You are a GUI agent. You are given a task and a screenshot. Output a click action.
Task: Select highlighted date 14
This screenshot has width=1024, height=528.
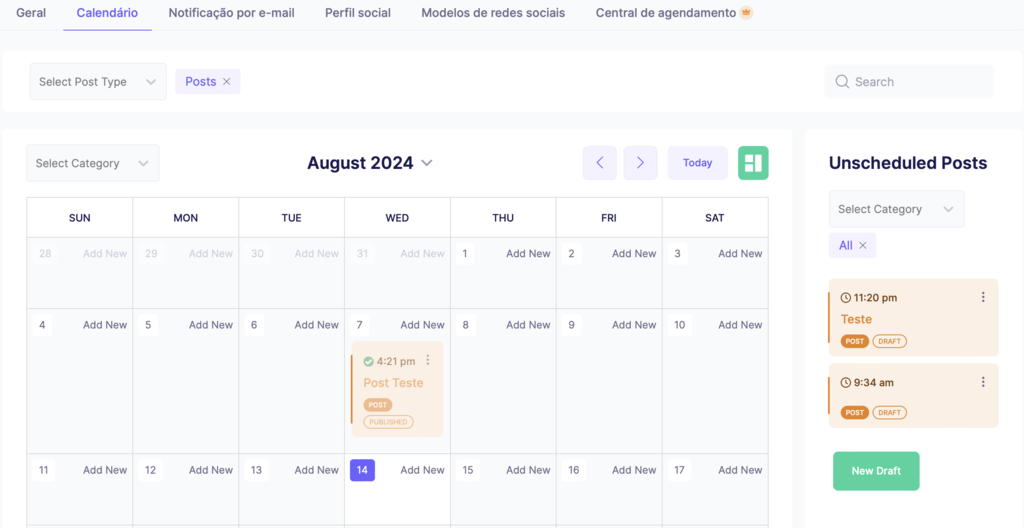click(362, 470)
